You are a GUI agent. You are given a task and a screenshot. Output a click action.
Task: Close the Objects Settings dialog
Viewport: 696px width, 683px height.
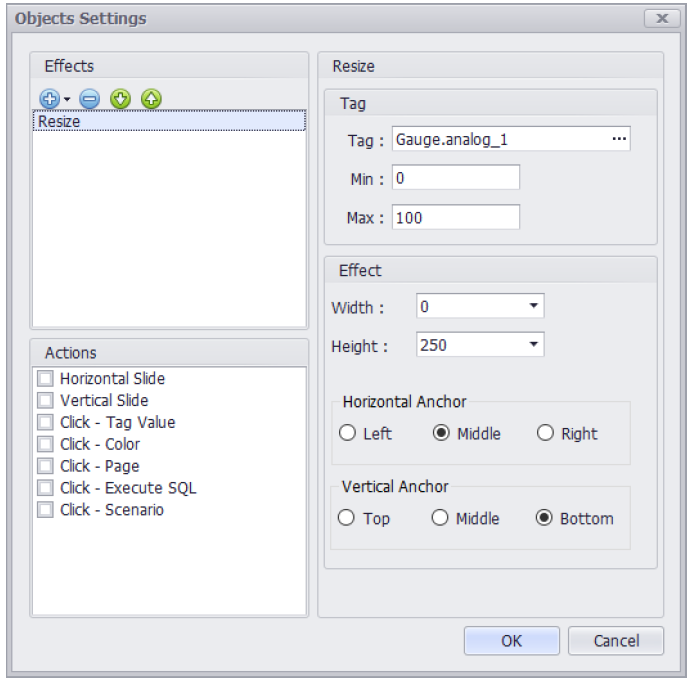[662, 18]
